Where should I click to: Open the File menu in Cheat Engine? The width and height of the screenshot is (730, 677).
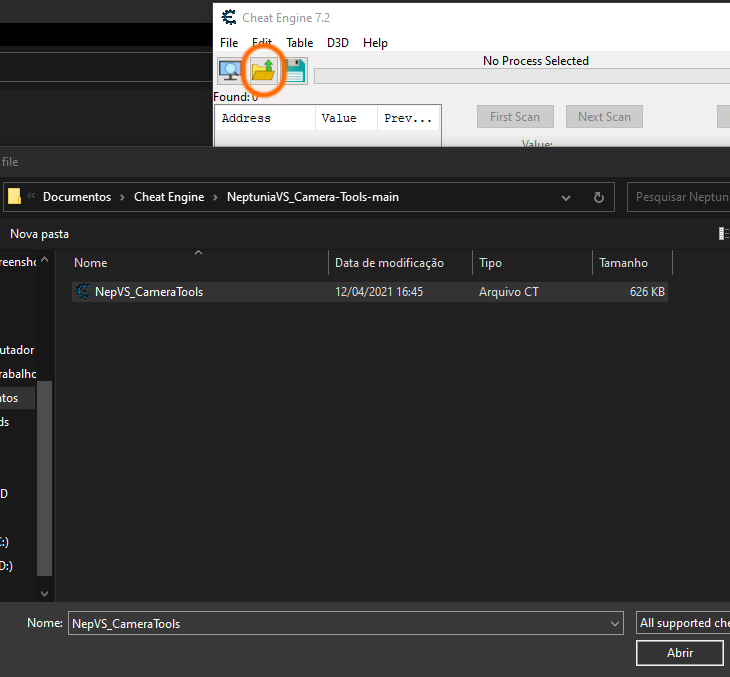(229, 43)
